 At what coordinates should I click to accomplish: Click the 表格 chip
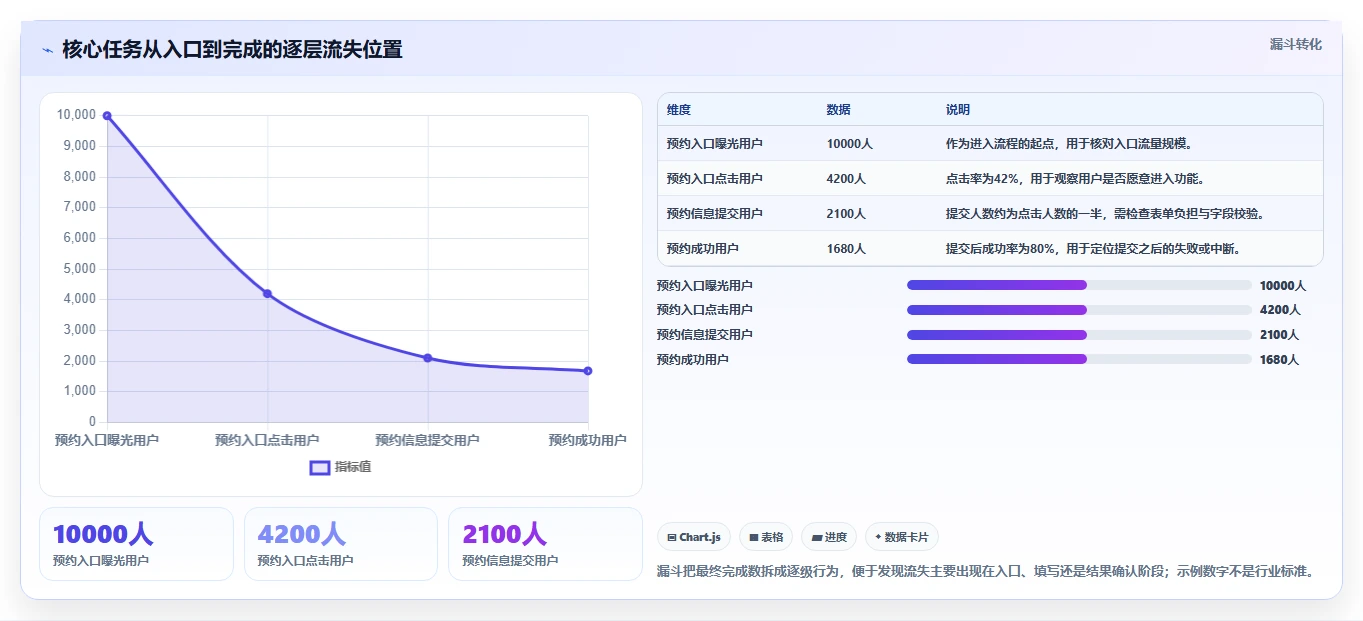(x=766, y=537)
